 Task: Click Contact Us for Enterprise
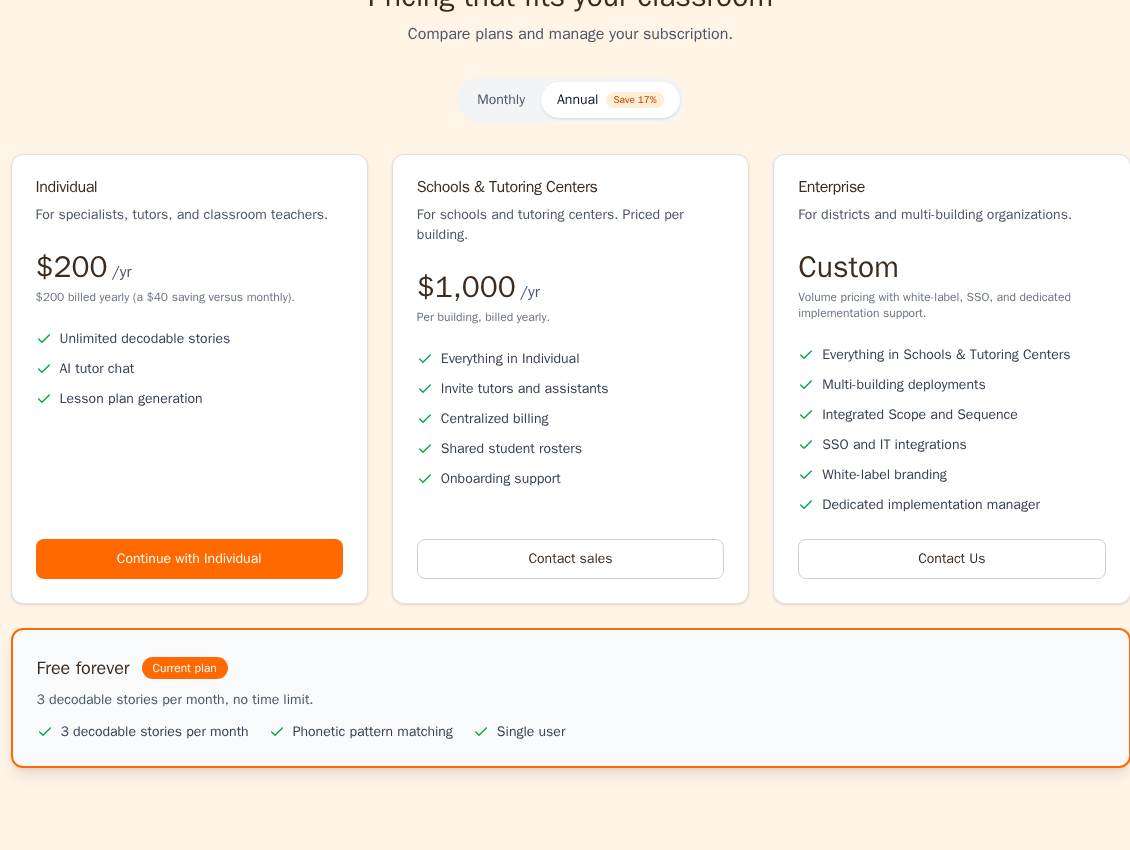(x=951, y=559)
